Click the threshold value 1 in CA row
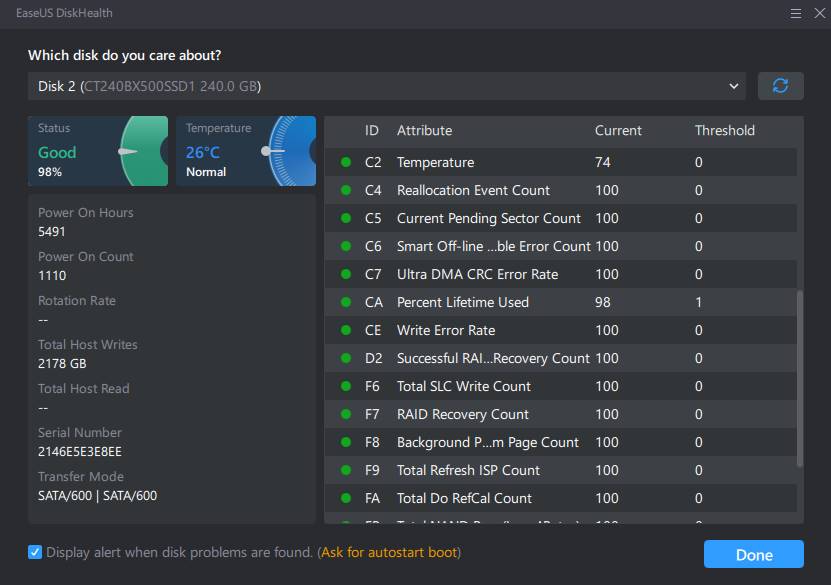This screenshot has height=585, width=831. point(699,302)
